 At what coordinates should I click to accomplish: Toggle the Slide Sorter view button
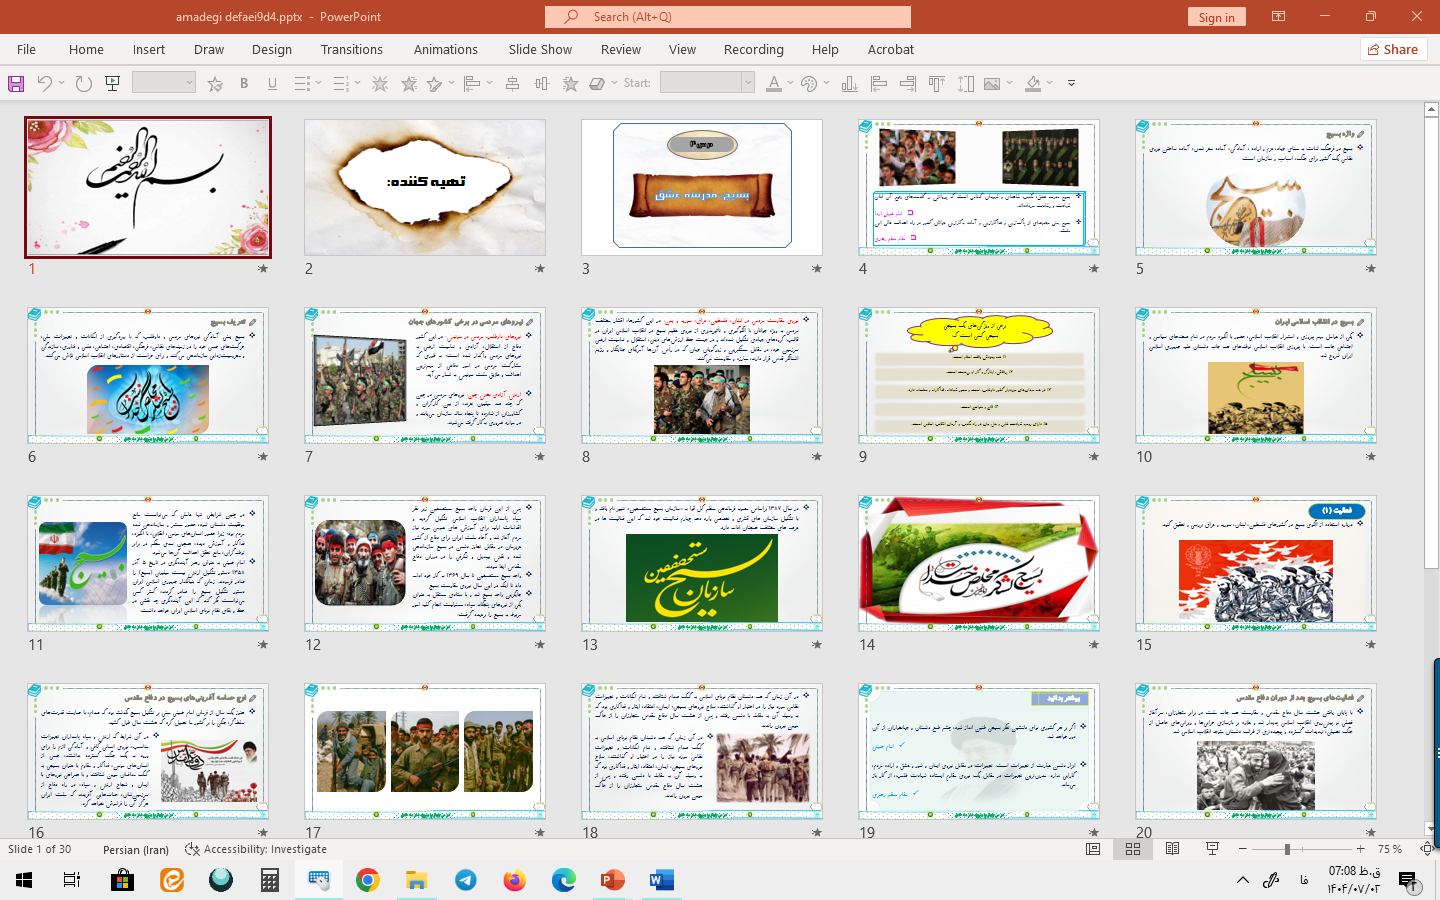[1133, 849]
